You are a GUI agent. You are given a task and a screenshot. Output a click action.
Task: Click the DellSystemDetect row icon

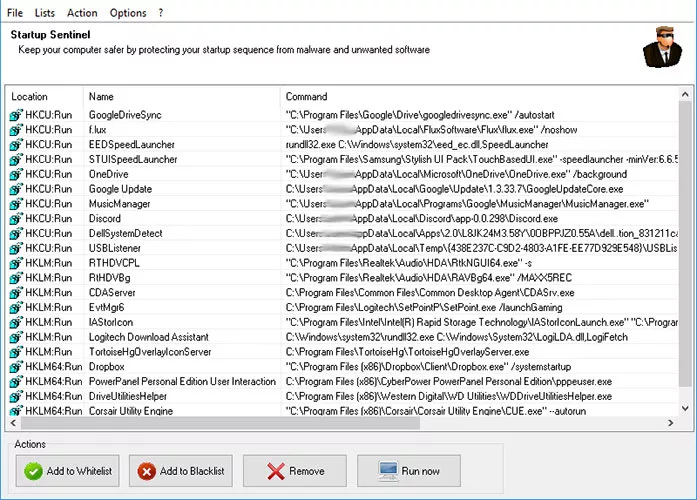(x=16, y=233)
